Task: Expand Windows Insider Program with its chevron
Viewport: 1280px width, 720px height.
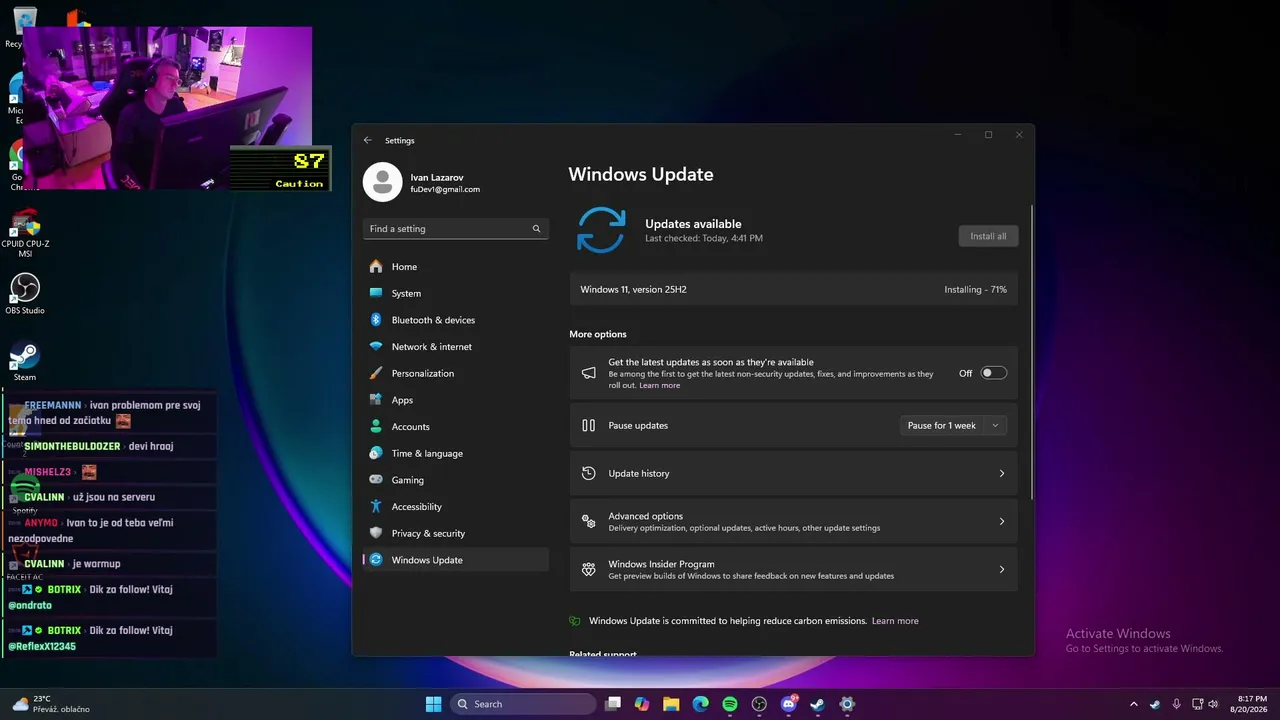Action: (x=1001, y=570)
